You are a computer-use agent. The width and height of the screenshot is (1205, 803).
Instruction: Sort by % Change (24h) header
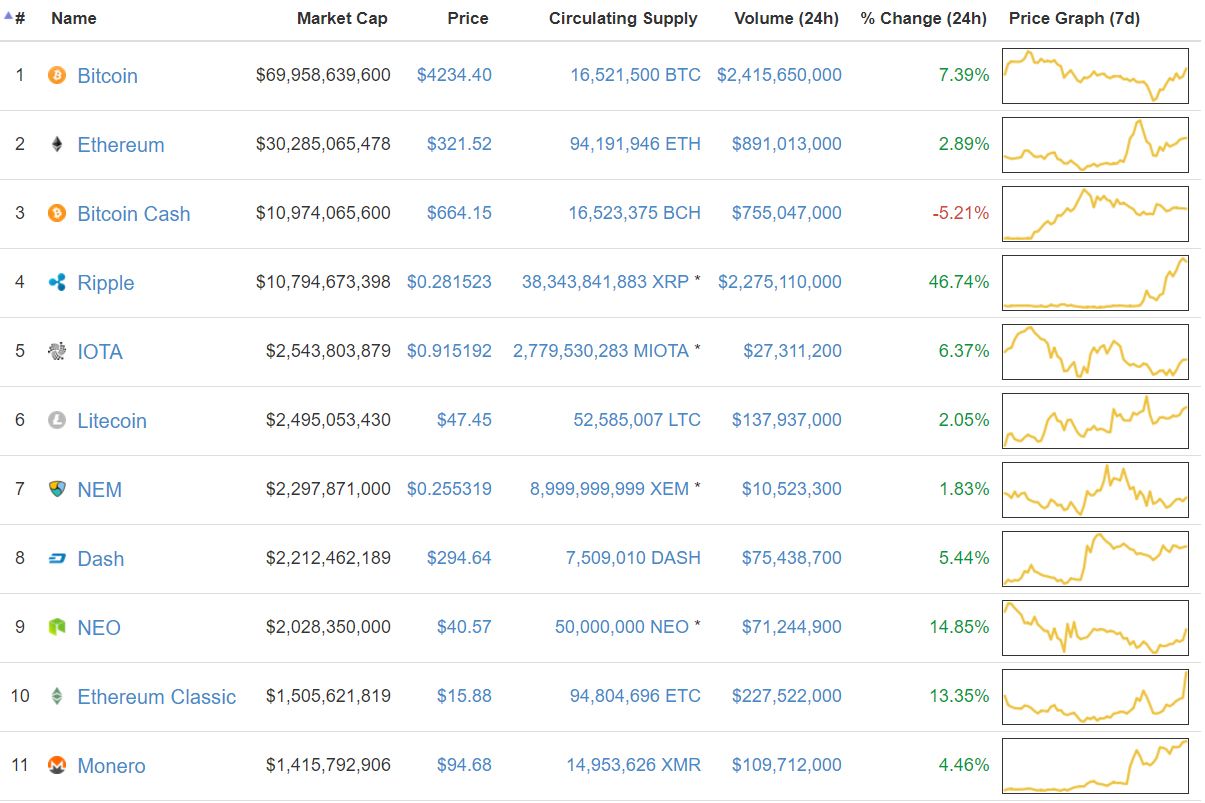pos(923,18)
